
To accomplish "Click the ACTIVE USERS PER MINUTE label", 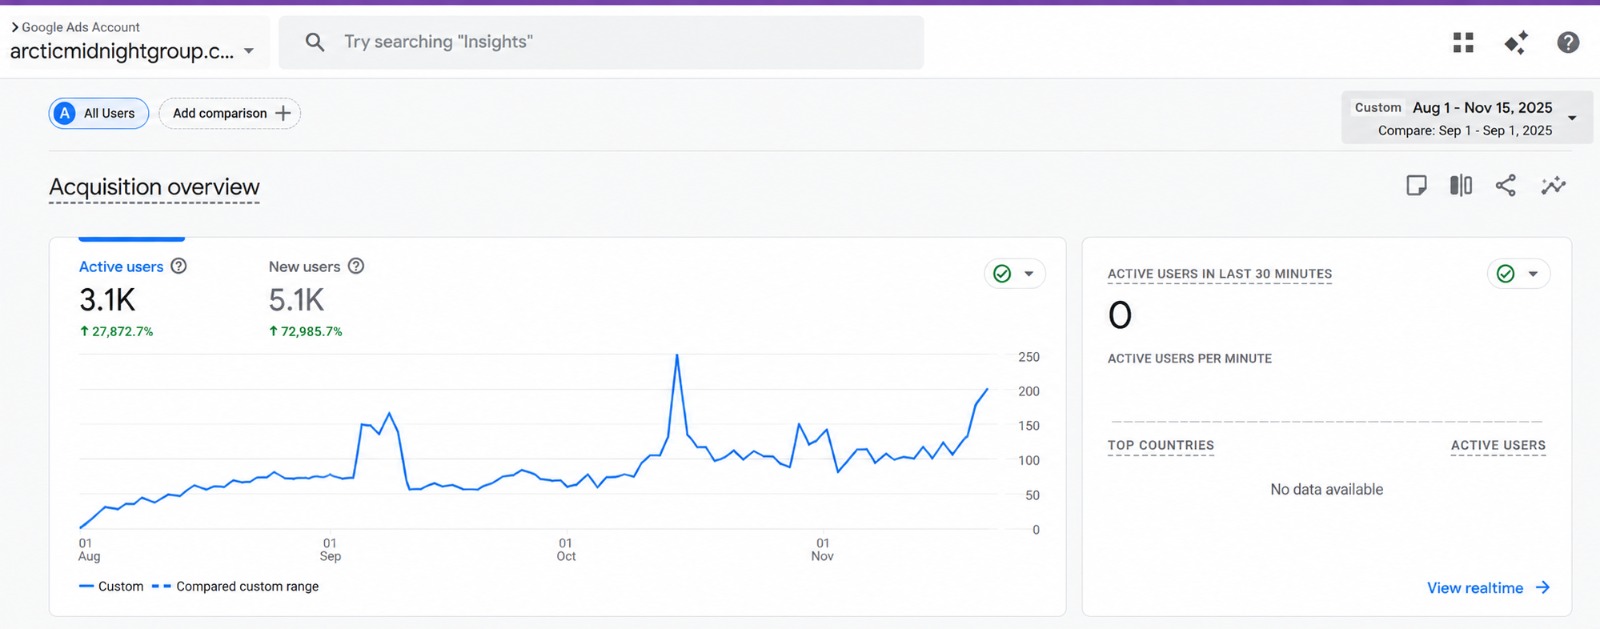I will click(1190, 358).
